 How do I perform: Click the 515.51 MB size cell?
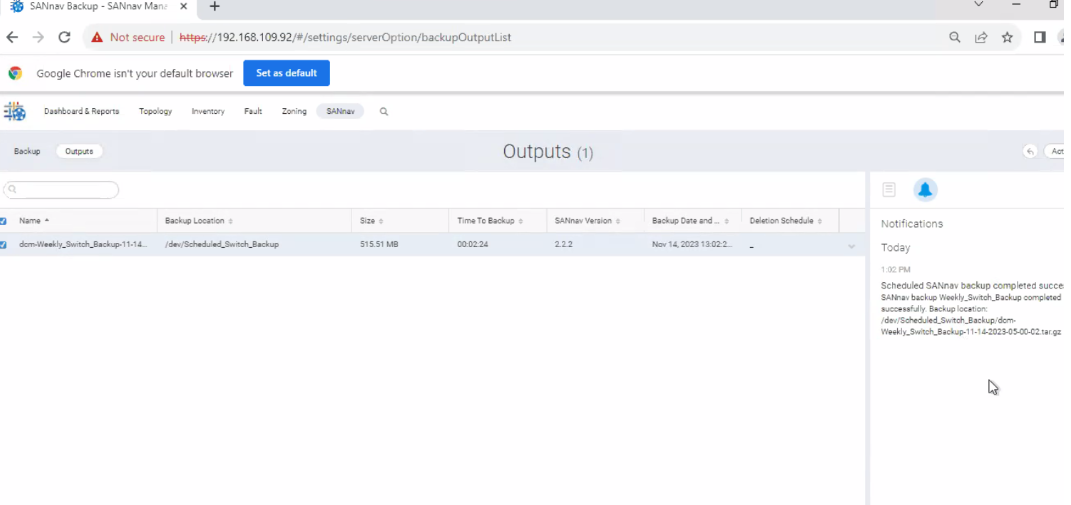[x=379, y=244]
